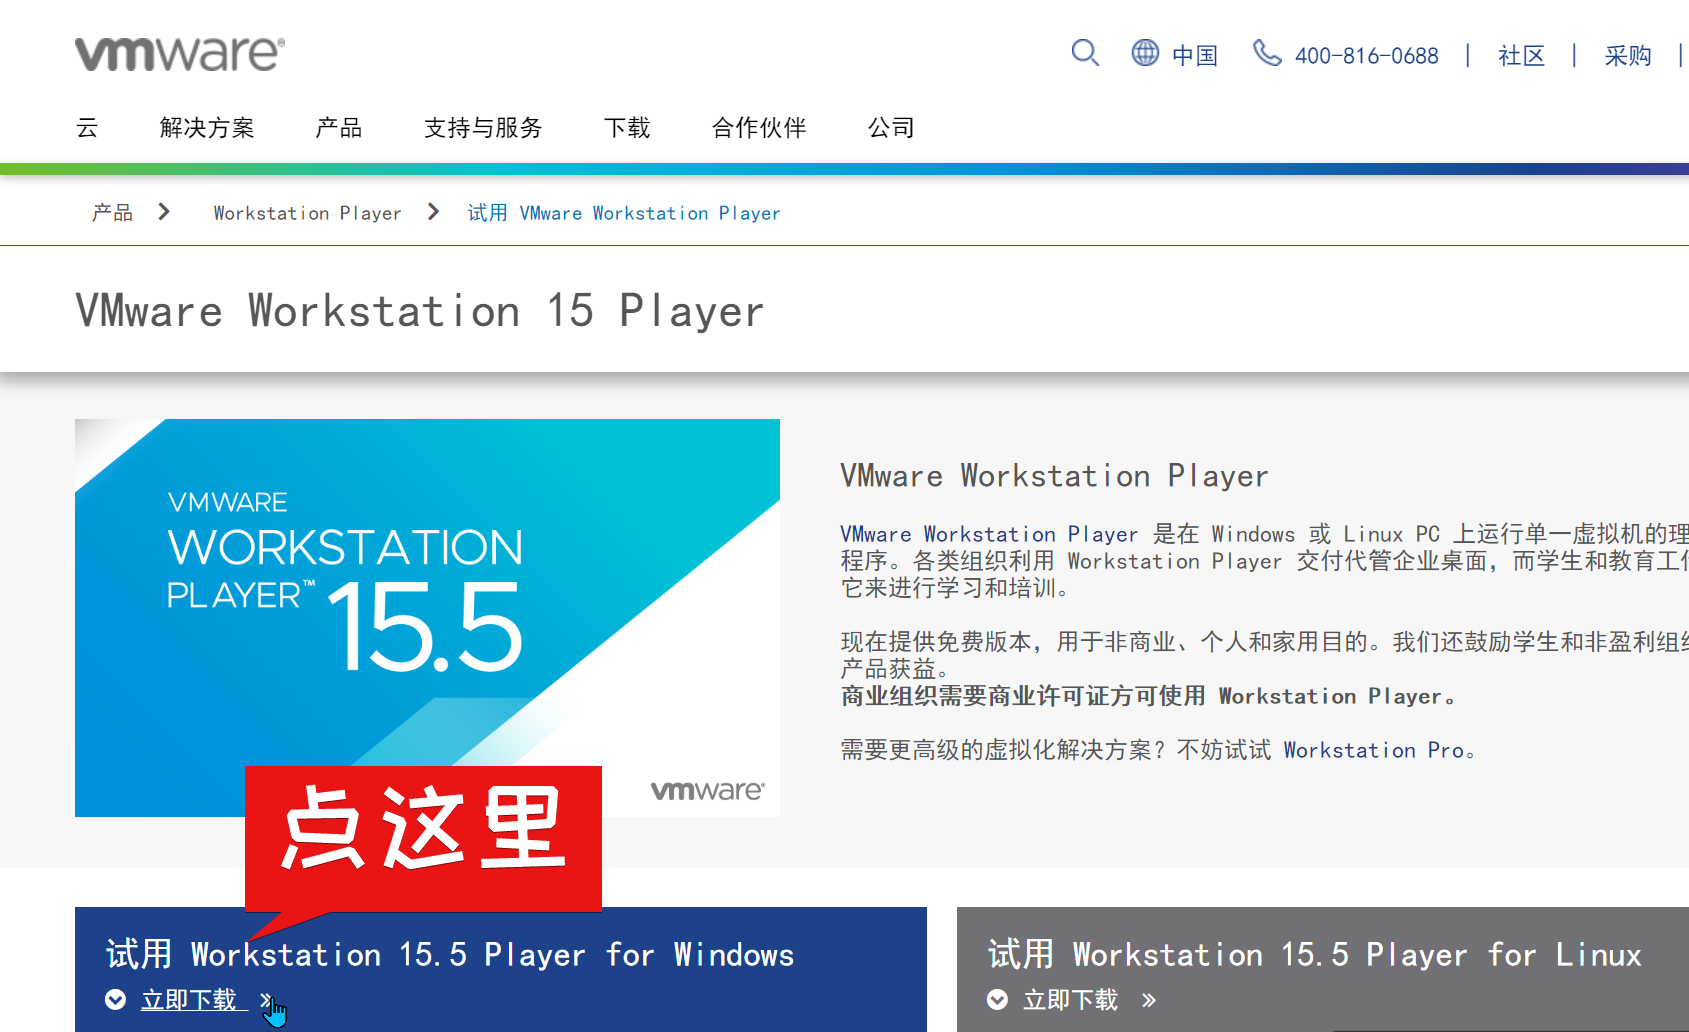Open the 云 menu

87,128
